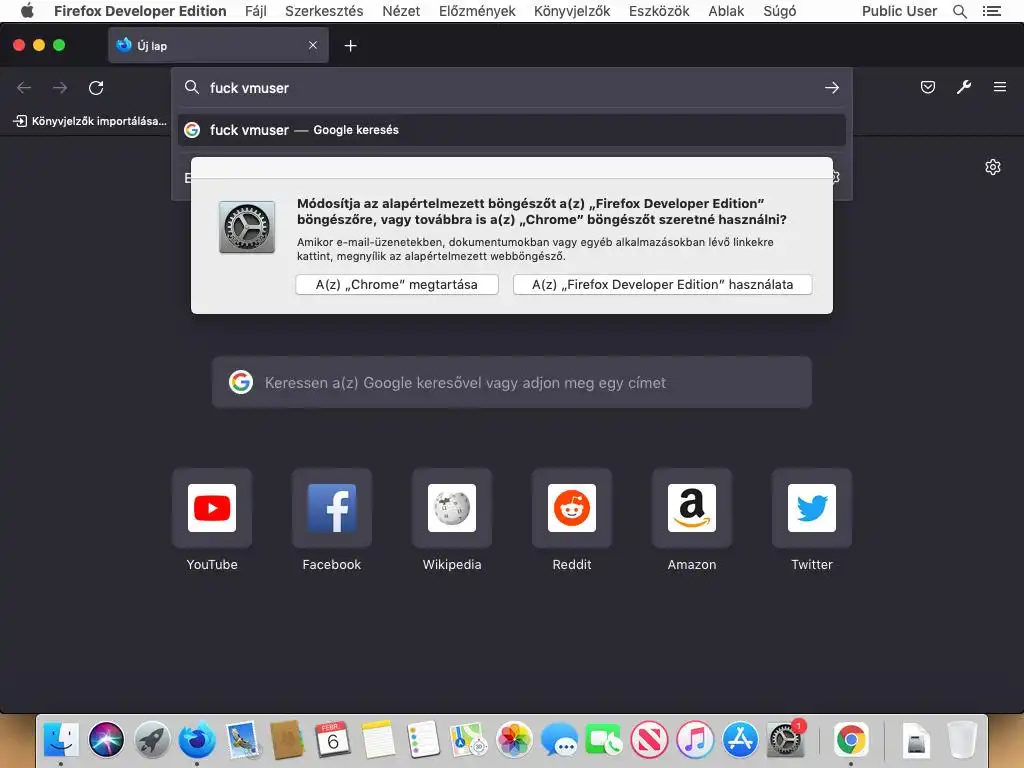Click the A(z) „Chrome” megtartása button
The width and height of the screenshot is (1024, 768).
[x=397, y=285]
